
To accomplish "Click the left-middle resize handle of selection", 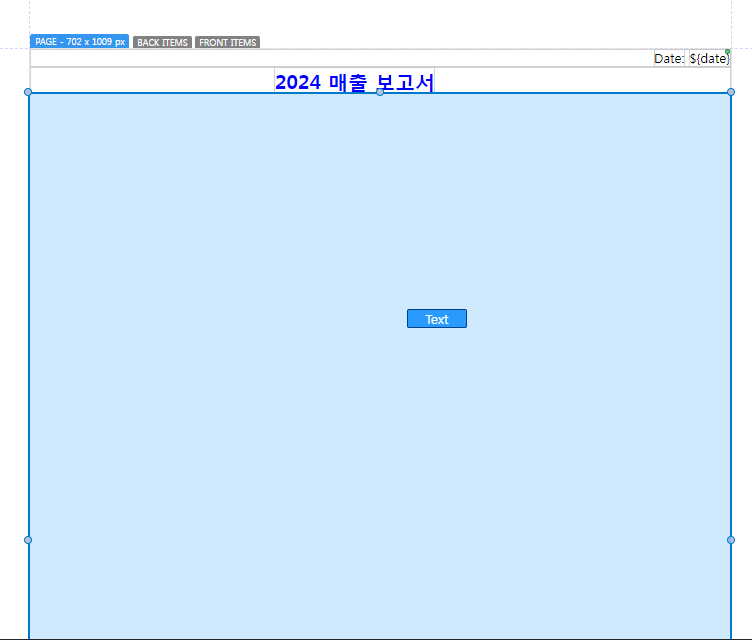I will (28, 540).
